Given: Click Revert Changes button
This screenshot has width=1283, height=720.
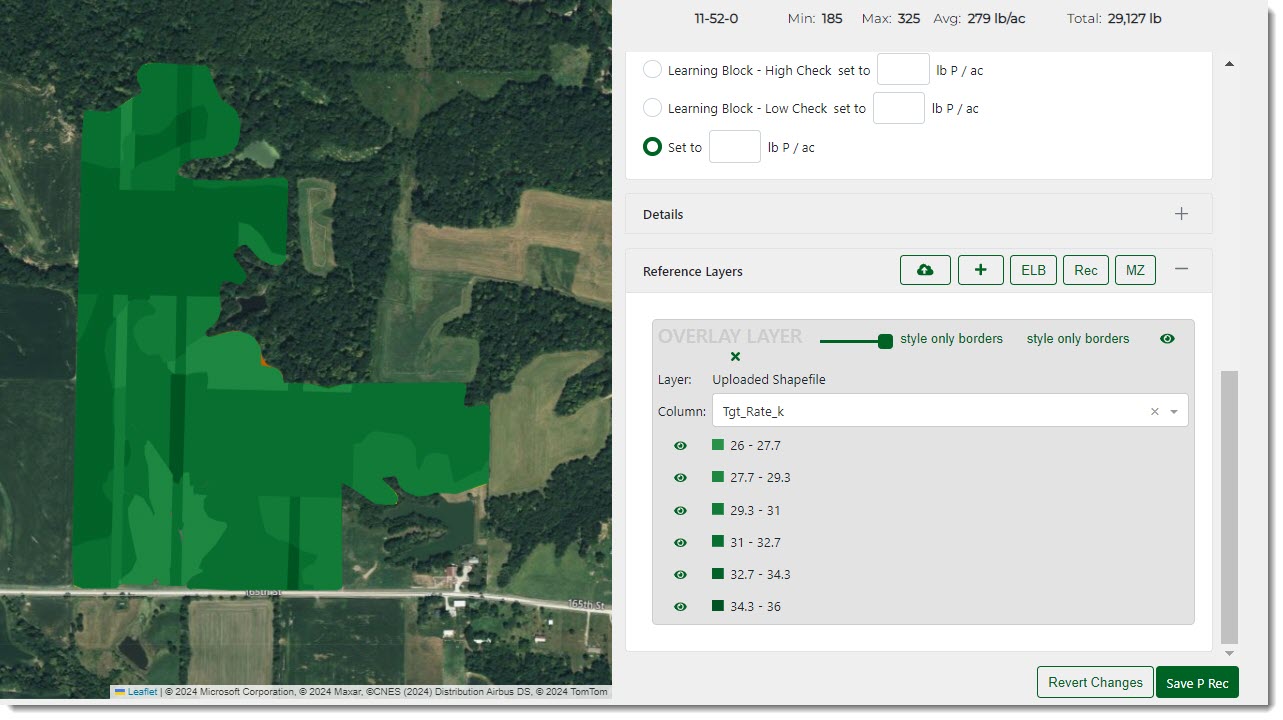Looking at the screenshot, I should [x=1095, y=682].
